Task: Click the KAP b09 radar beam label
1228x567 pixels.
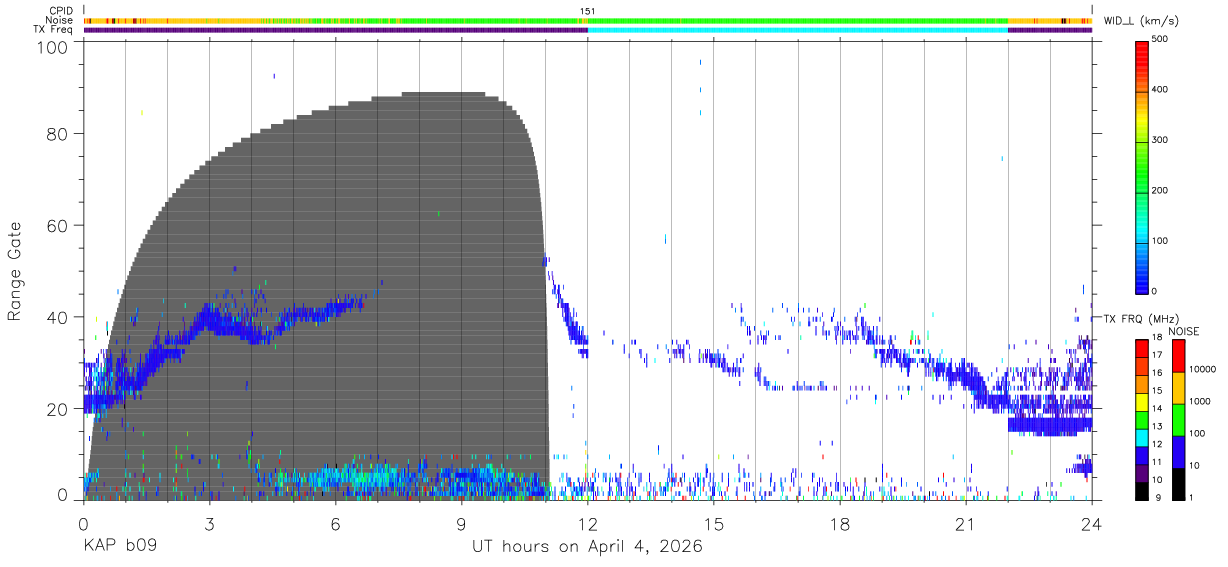Action: point(119,547)
